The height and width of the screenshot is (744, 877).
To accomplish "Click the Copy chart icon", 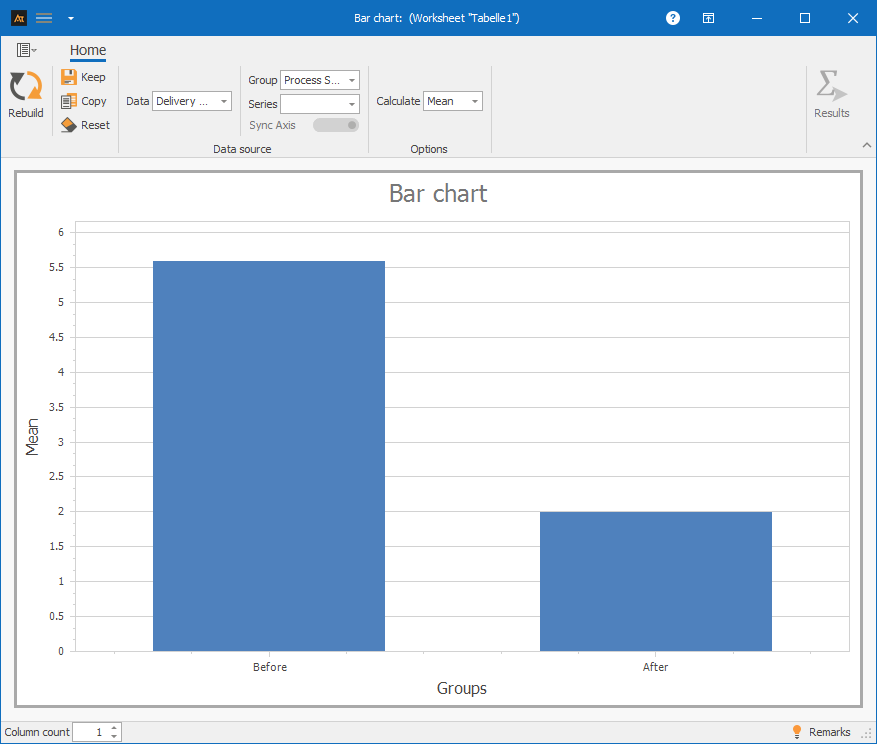I will click(69, 101).
